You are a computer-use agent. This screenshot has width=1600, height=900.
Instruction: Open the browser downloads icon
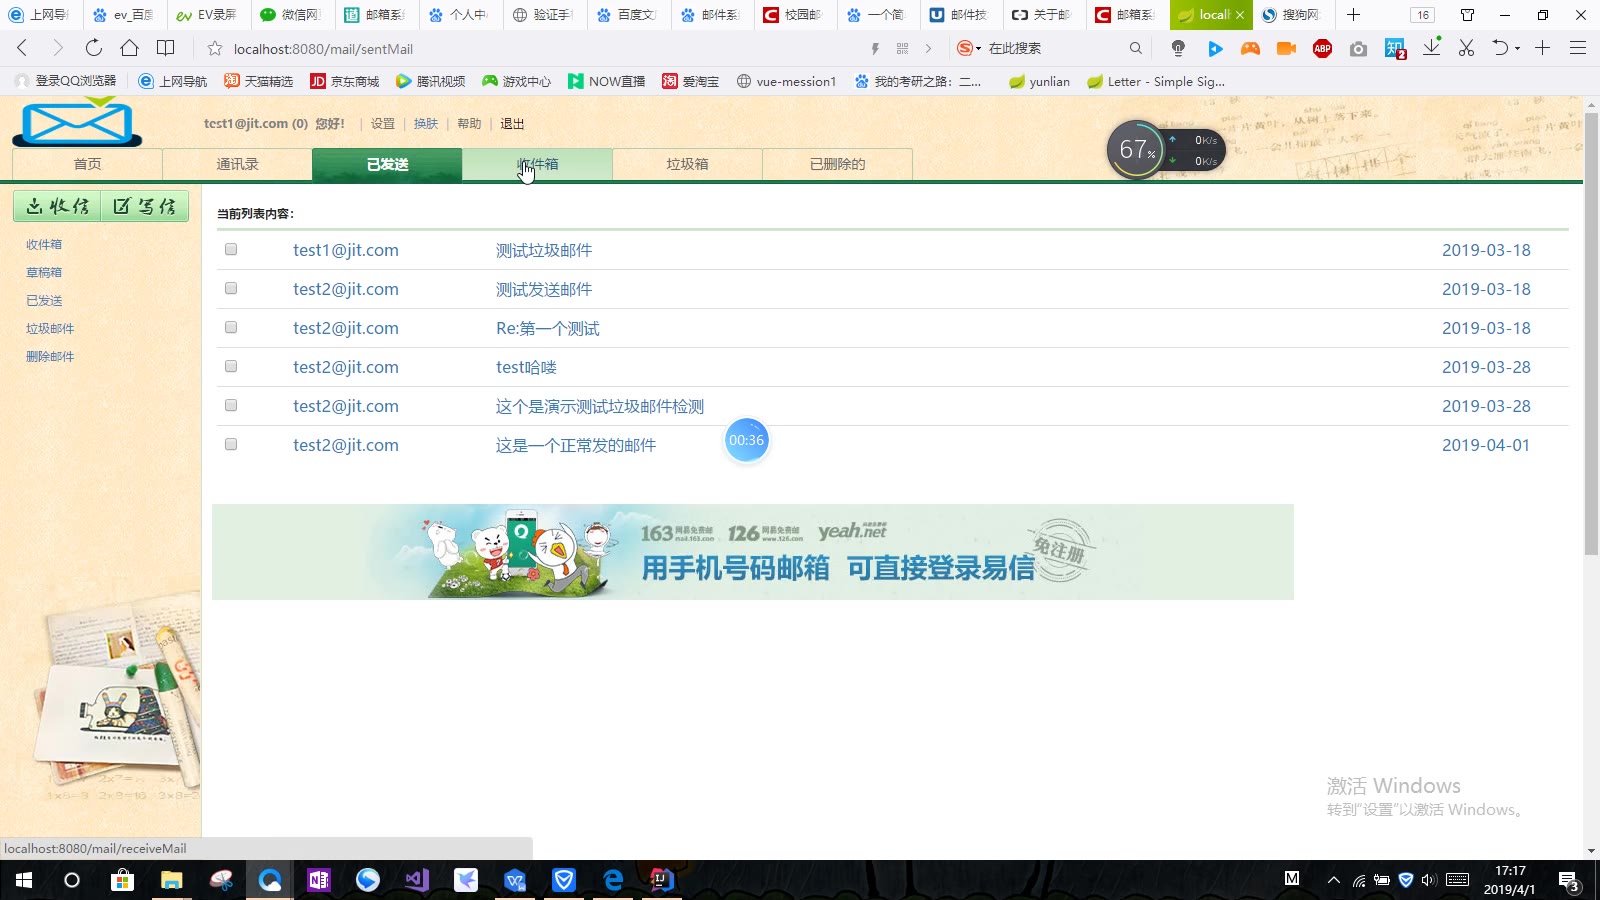pos(1431,48)
